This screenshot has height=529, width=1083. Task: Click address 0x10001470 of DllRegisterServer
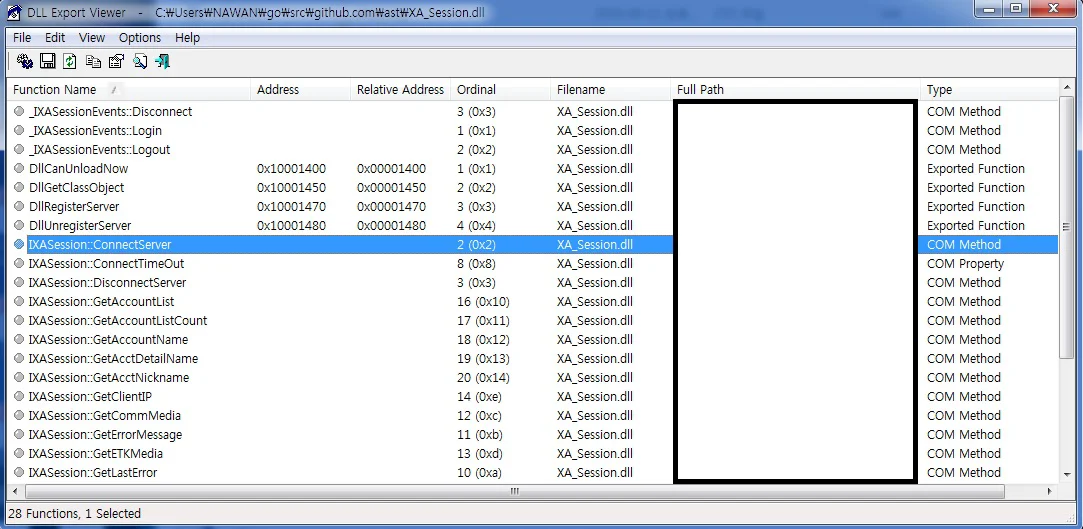pos(291,206)
